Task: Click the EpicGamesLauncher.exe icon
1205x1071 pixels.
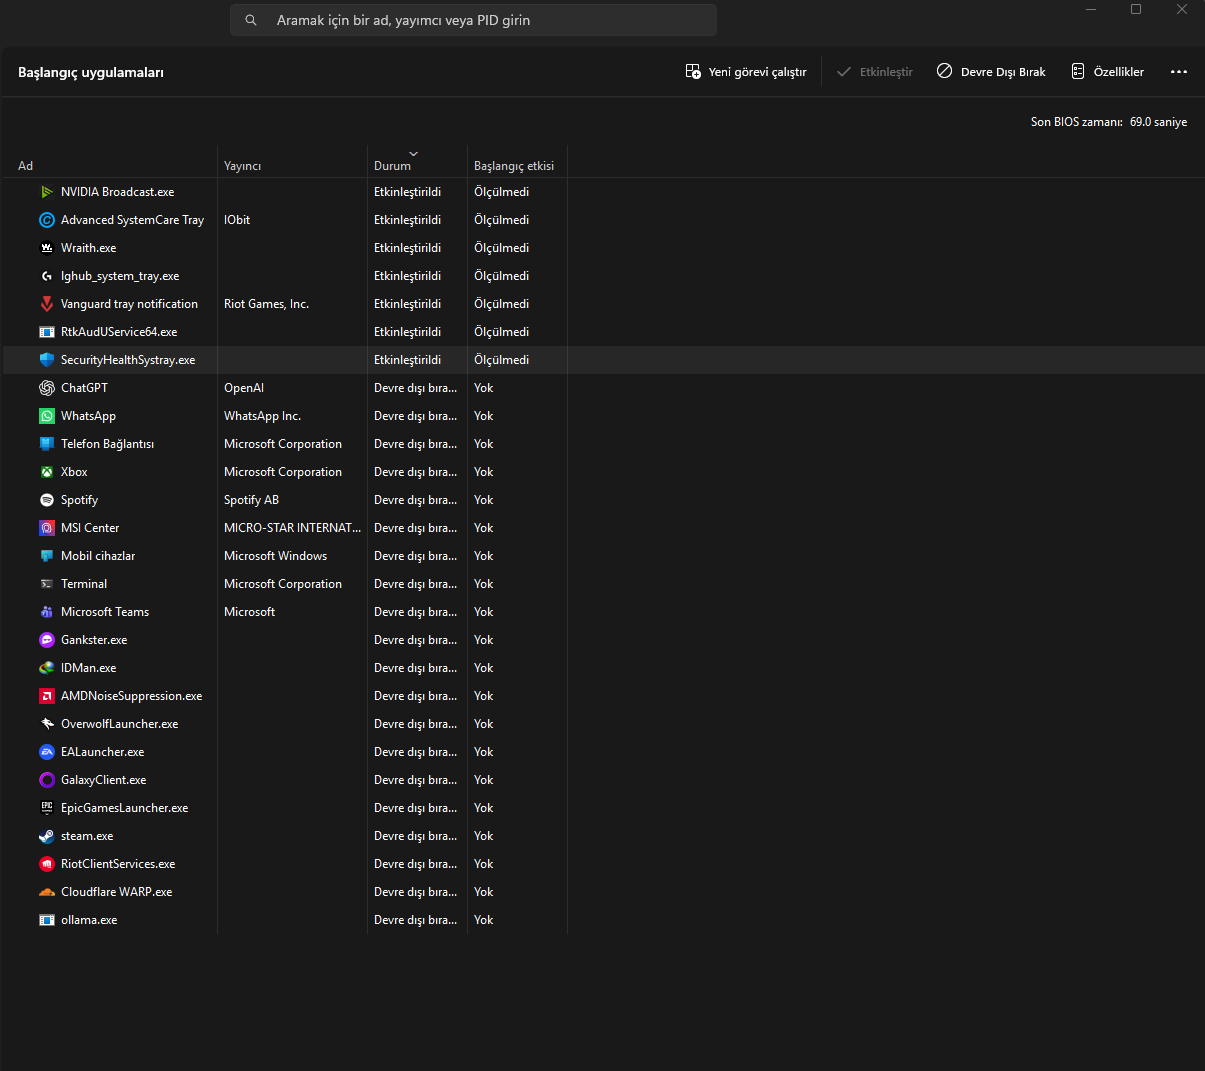Action: coord(47,808)
